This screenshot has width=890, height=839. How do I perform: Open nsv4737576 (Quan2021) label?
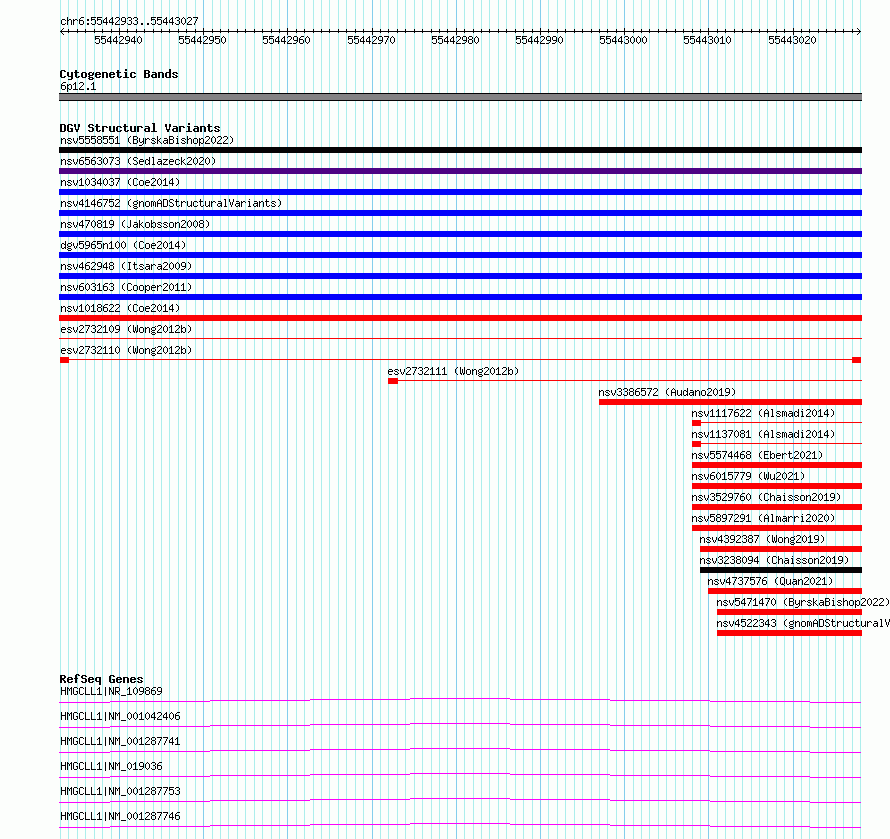(x=770, y=581)
